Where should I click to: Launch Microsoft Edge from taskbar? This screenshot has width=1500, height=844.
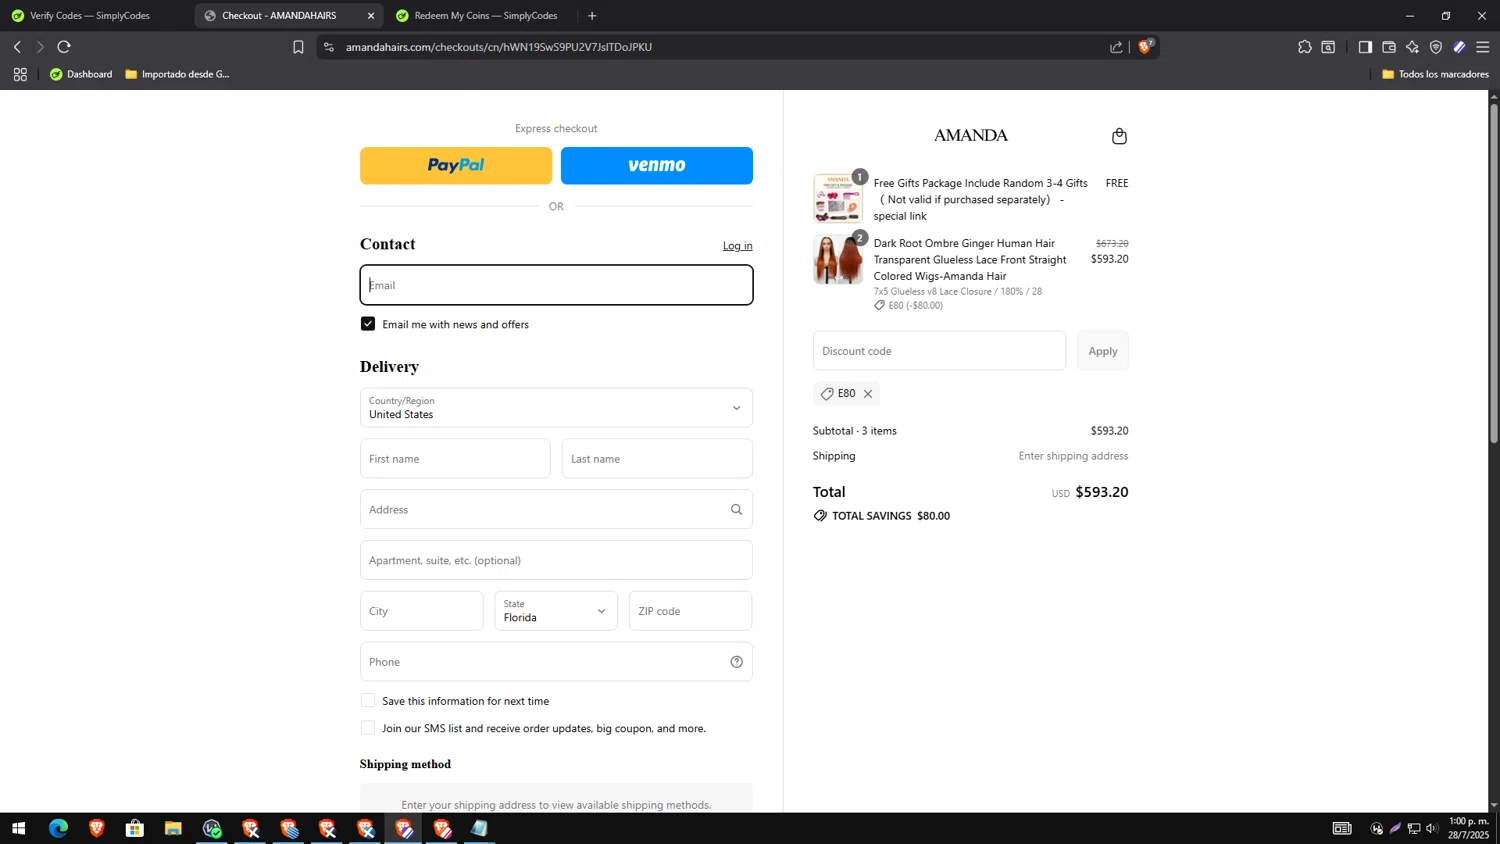tap(58, 828)
